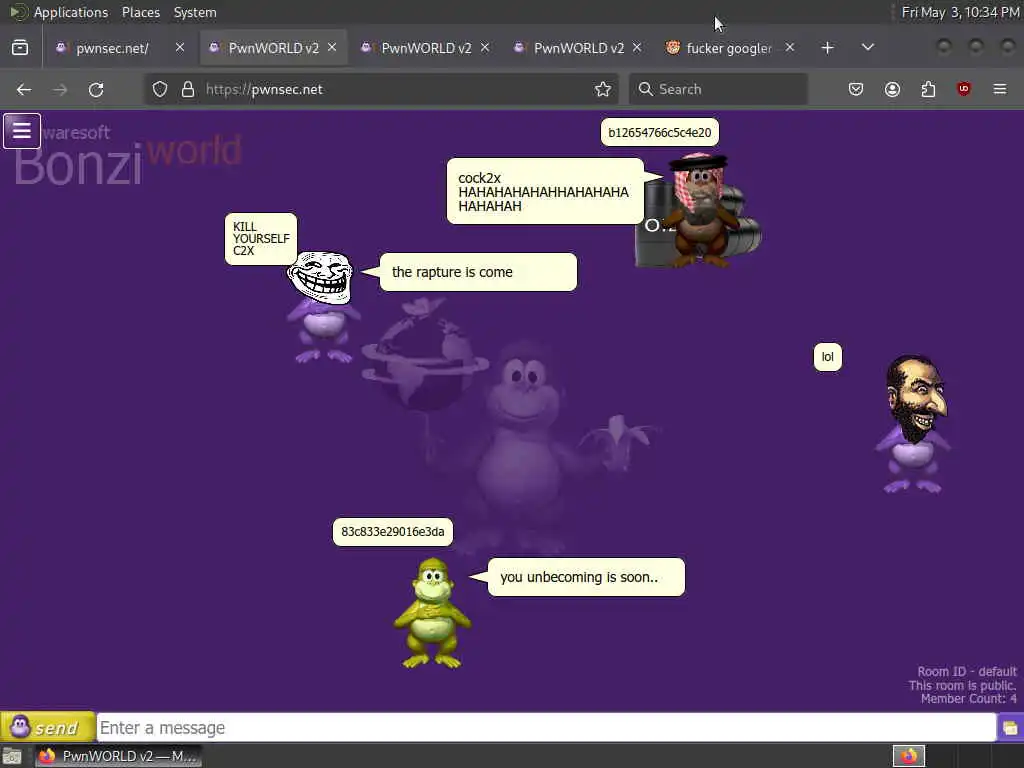Open the tracking protection shield icon
The image size is (1024, 768).
coord(159,89)
